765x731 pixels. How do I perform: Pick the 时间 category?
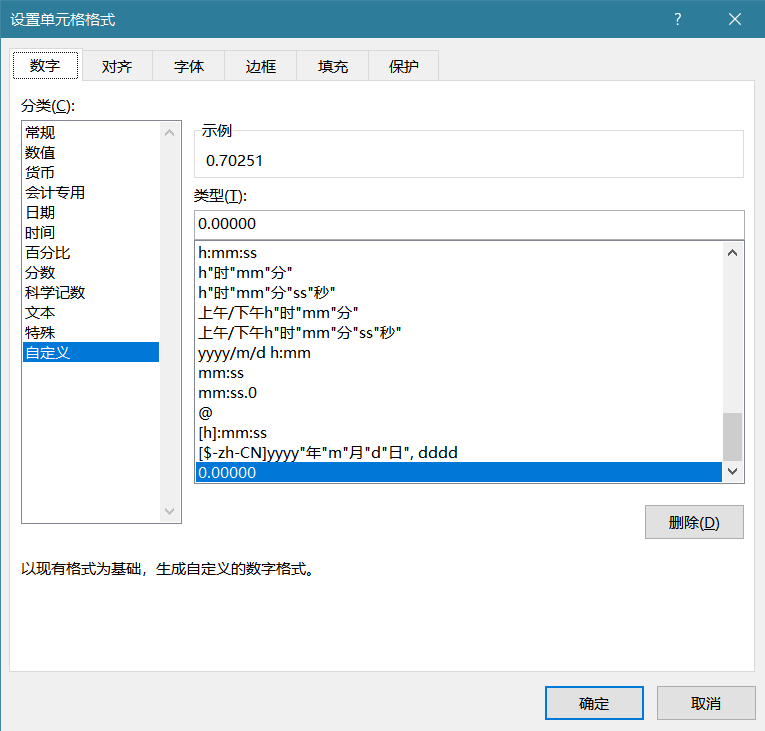91,232
